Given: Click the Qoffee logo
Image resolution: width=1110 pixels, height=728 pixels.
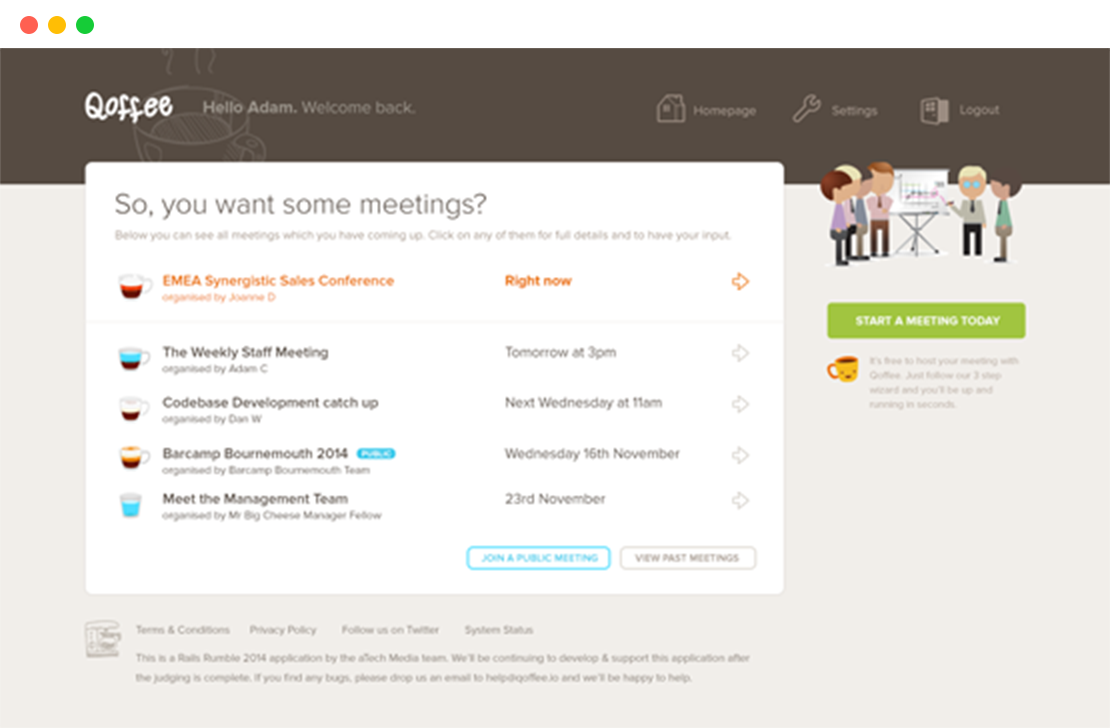Looking at the screenshot, I should (128, 107).
